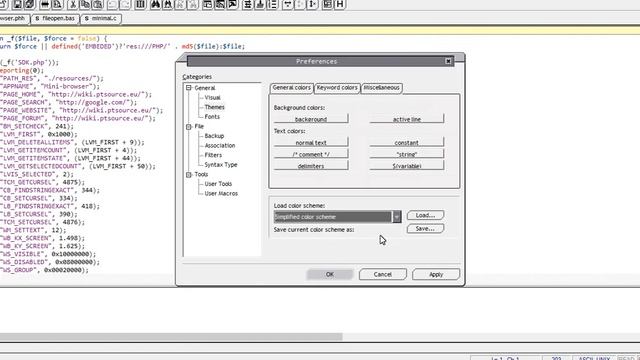Pick the background color button
The width and height of the screenshot is (640, 360).
[x=311, y=119]
